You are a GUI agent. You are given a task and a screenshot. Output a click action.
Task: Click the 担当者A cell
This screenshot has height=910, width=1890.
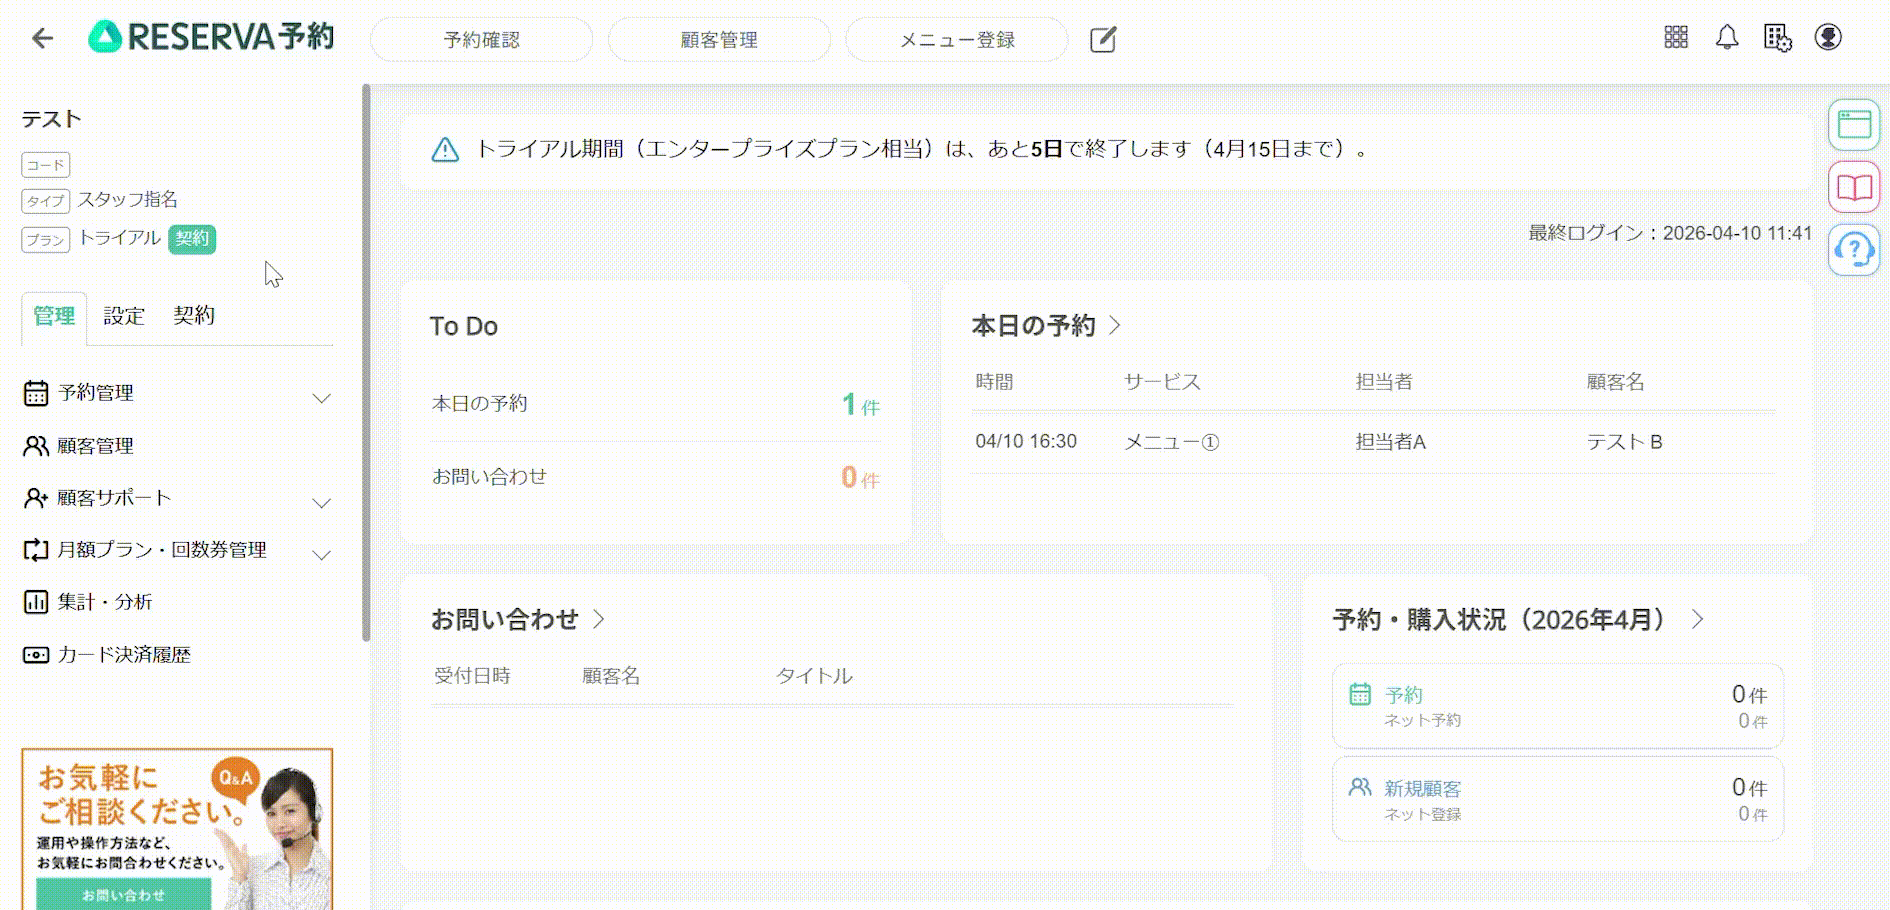pos(1391,442)
